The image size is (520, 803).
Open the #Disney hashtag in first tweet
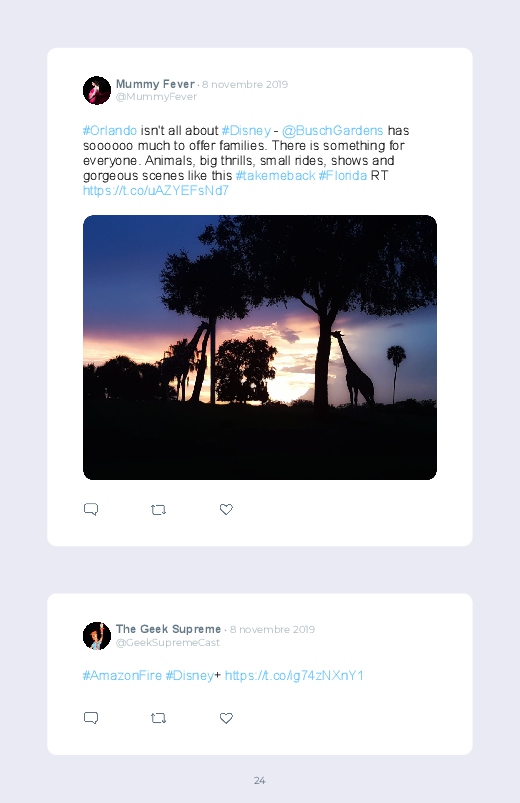(x=246, y=131)
